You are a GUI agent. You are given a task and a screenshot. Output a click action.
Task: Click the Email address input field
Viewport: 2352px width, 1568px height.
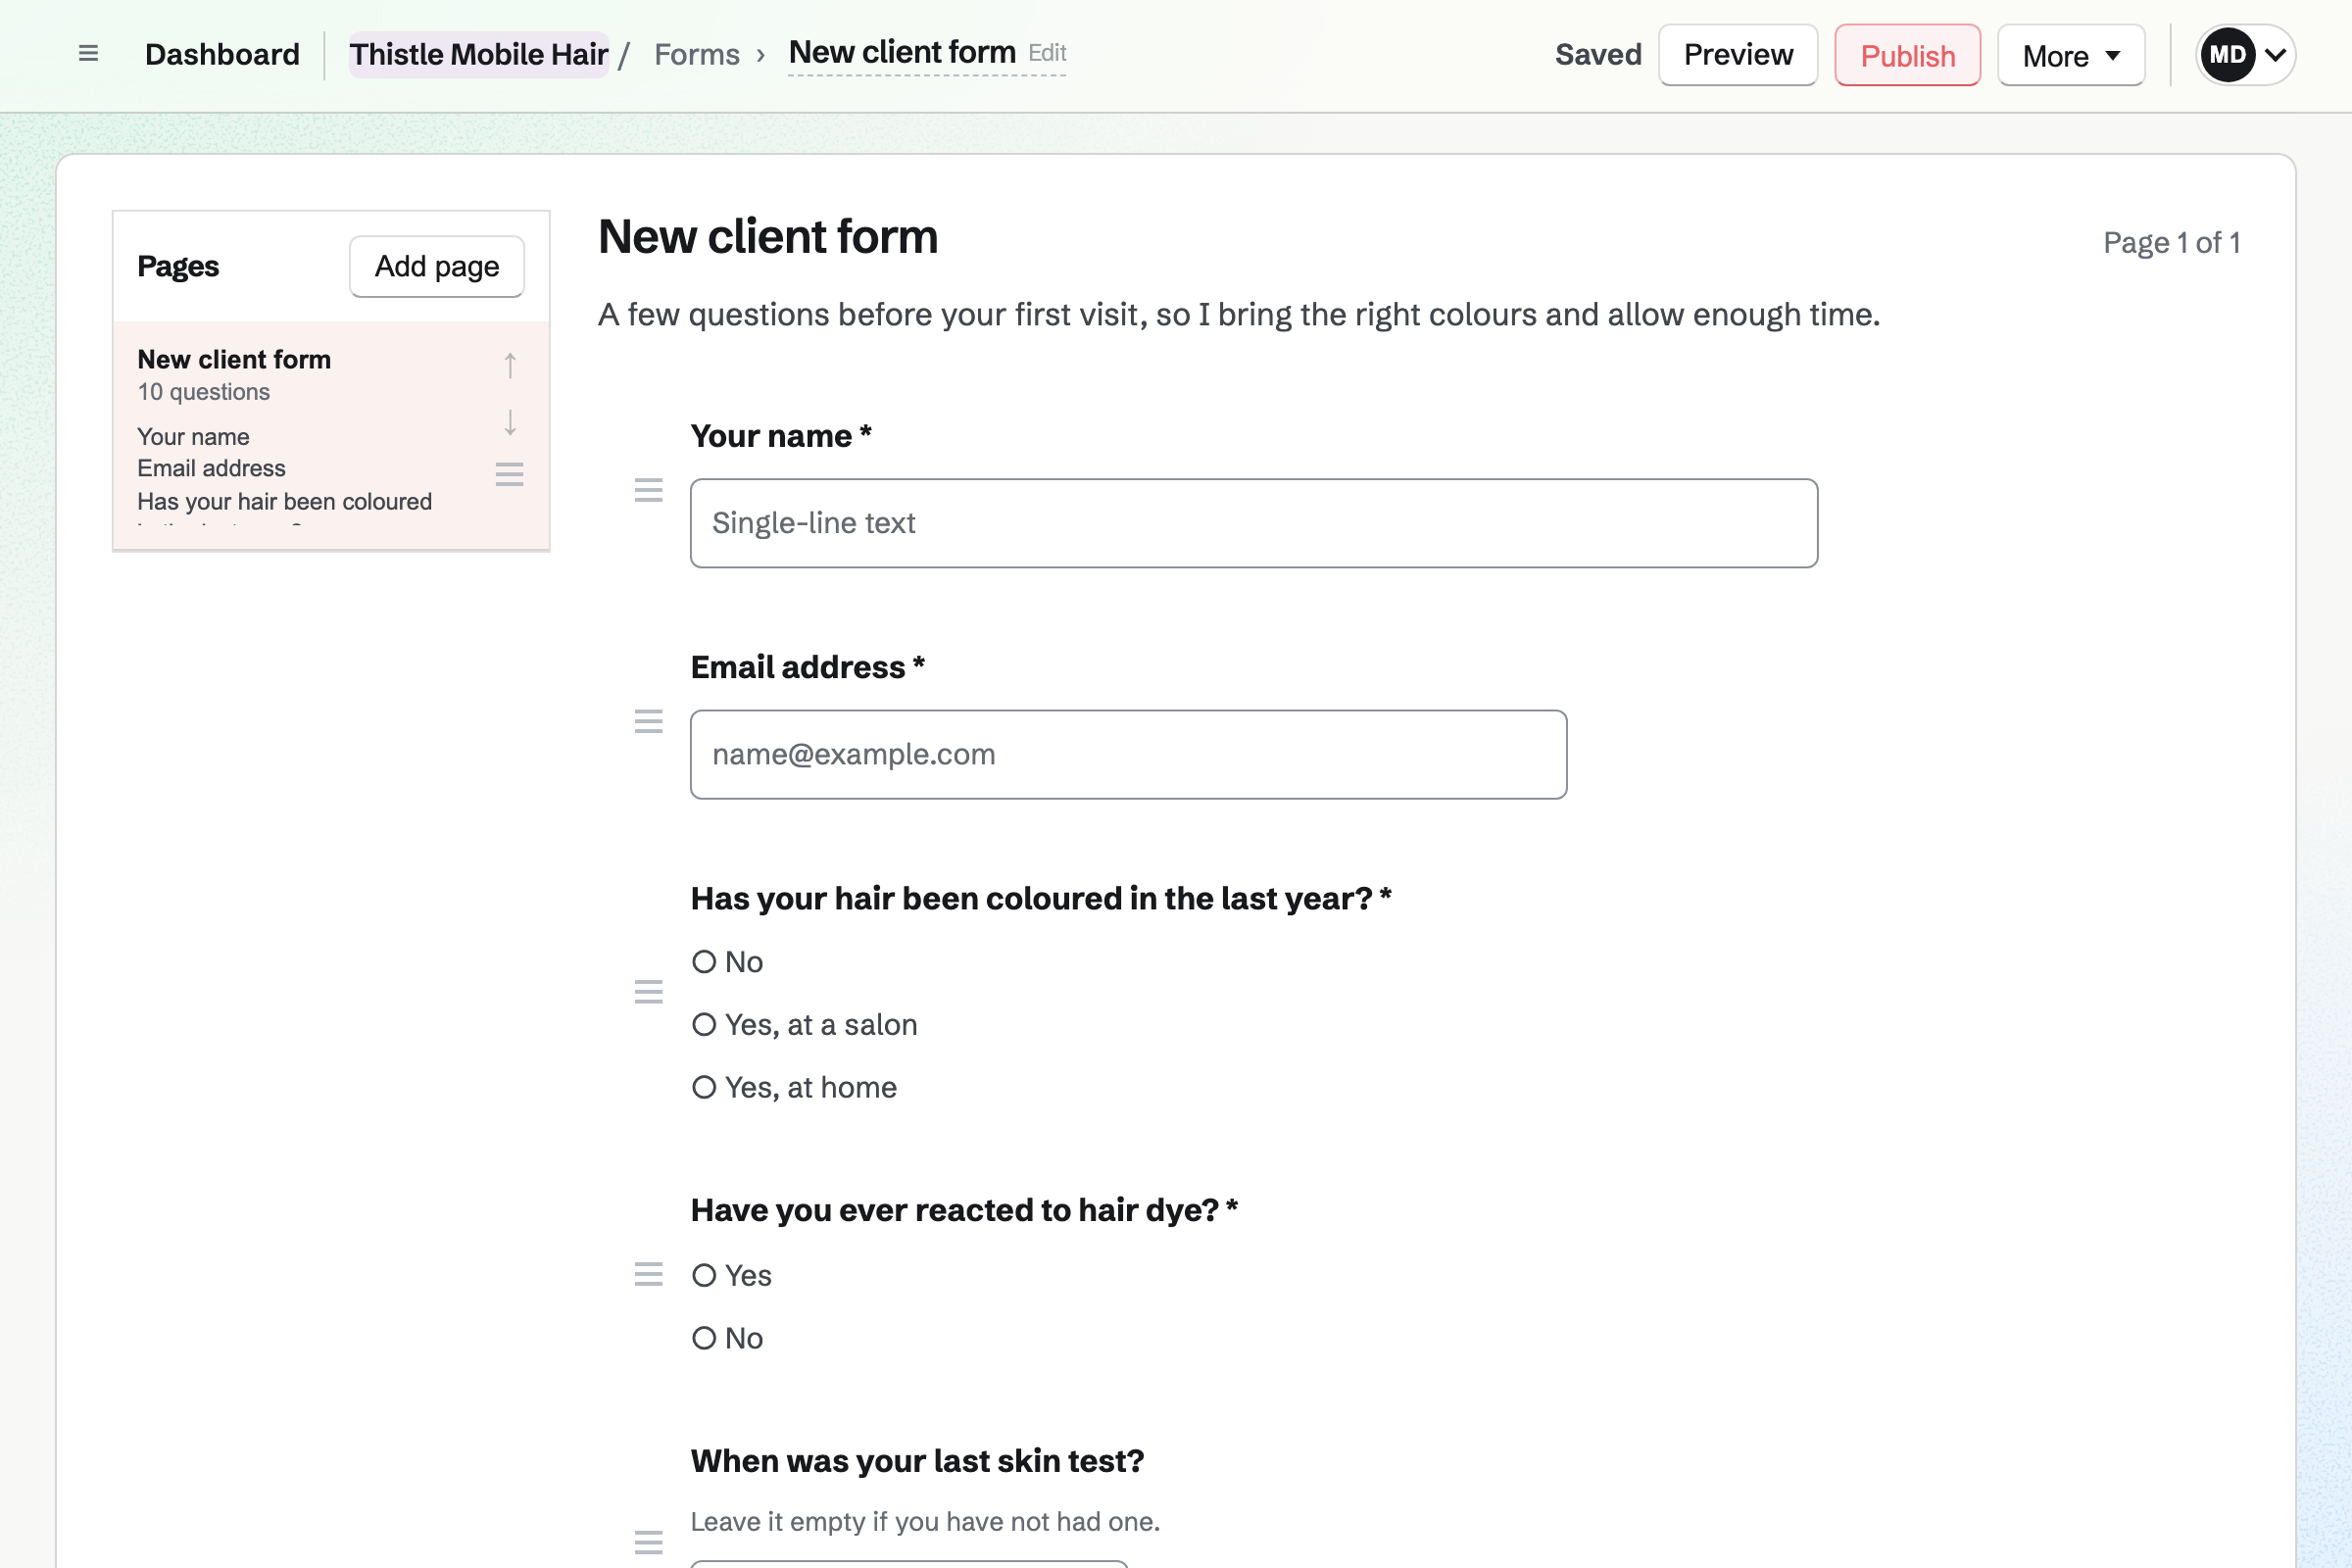1128,755
